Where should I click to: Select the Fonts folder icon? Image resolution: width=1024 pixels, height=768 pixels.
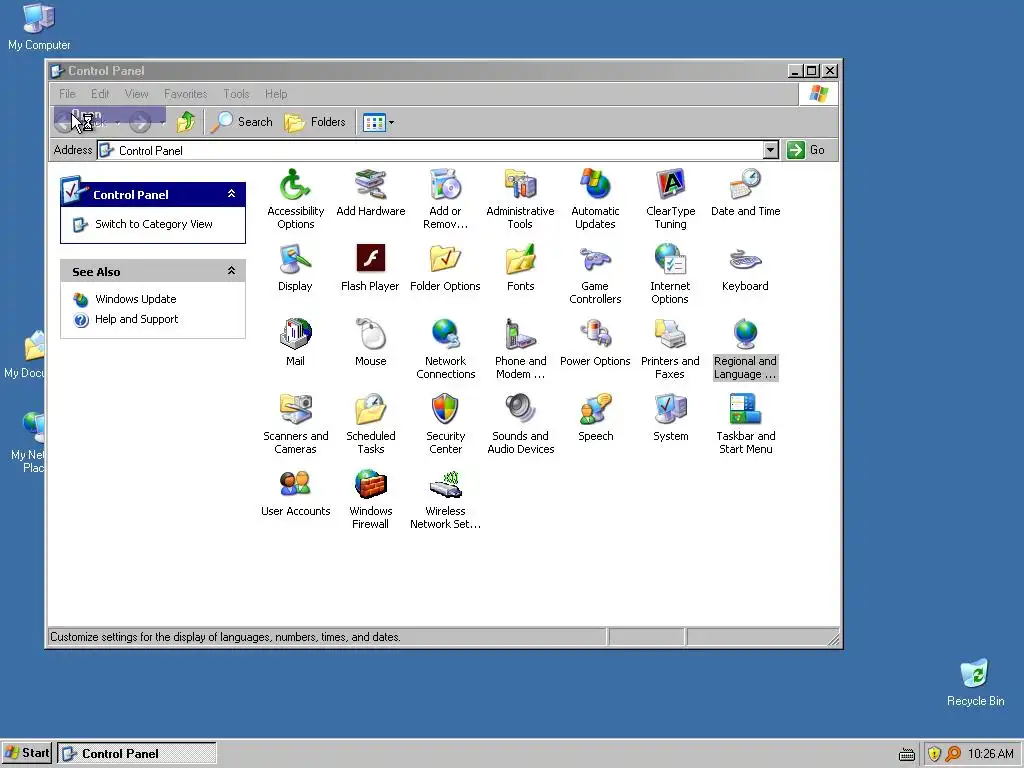520,268
